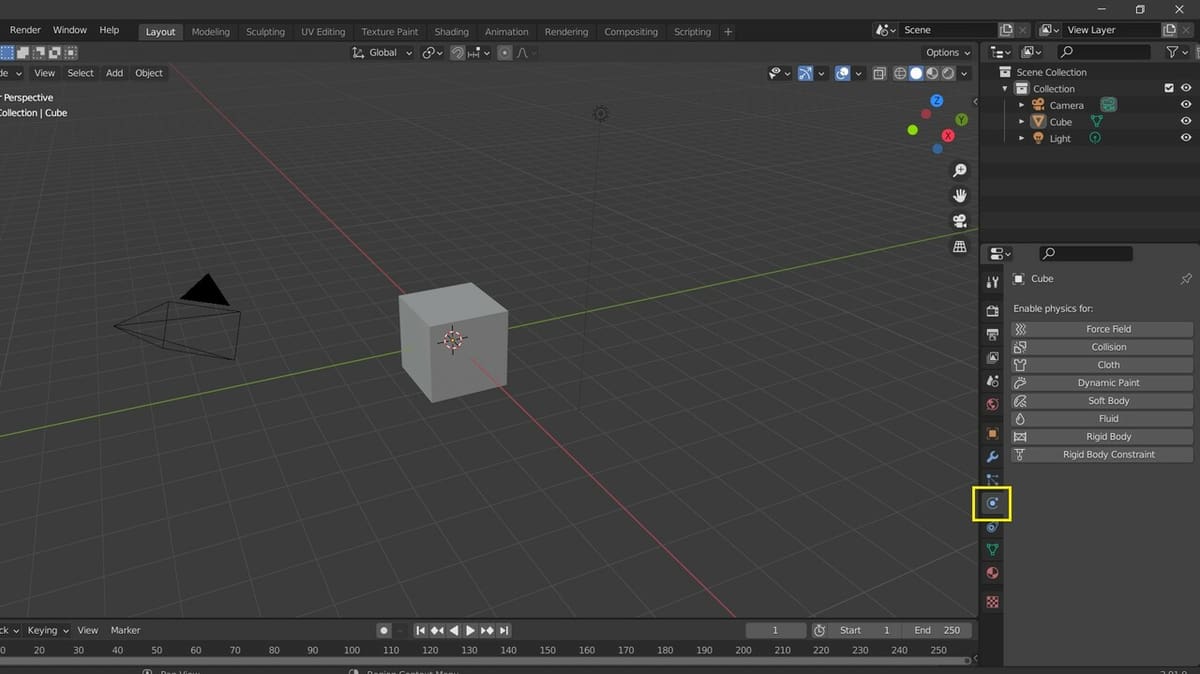Click the pin icon beside Cube
Screen dimensions: 1200x674
(1186, 279)
